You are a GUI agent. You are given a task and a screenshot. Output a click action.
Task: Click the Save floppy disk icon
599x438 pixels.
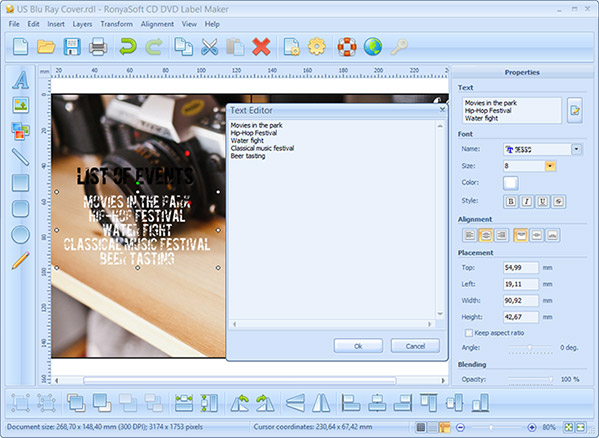coord(72,47)
